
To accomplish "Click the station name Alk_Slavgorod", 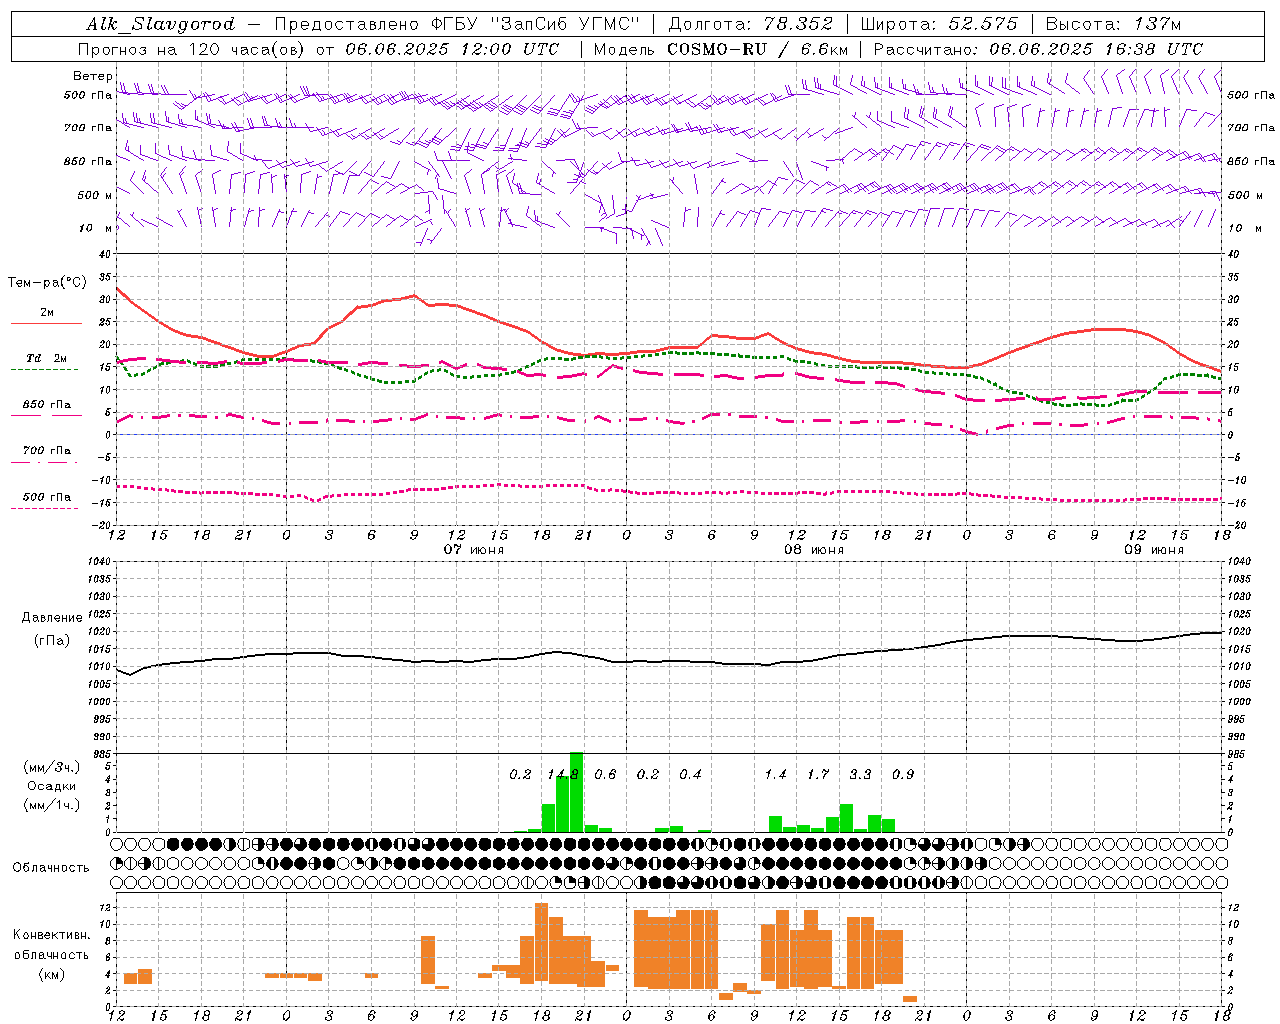I will tap(161, 24).
